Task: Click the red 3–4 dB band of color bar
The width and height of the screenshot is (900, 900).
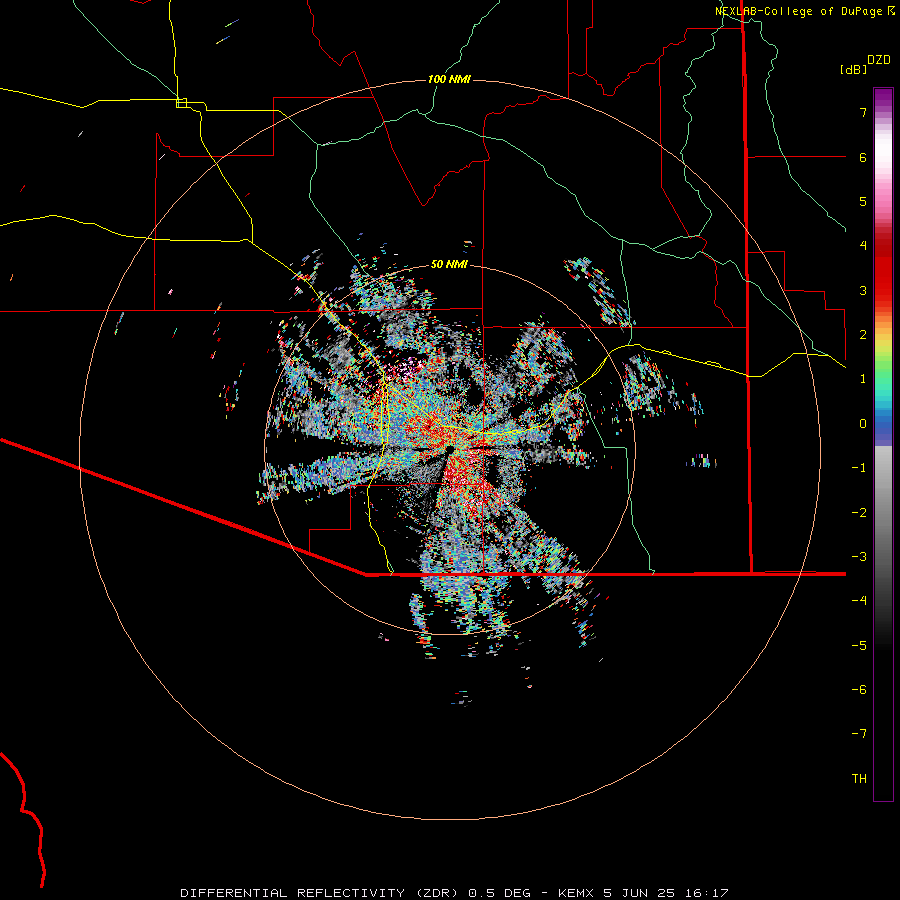Action: tap(883, 267)
